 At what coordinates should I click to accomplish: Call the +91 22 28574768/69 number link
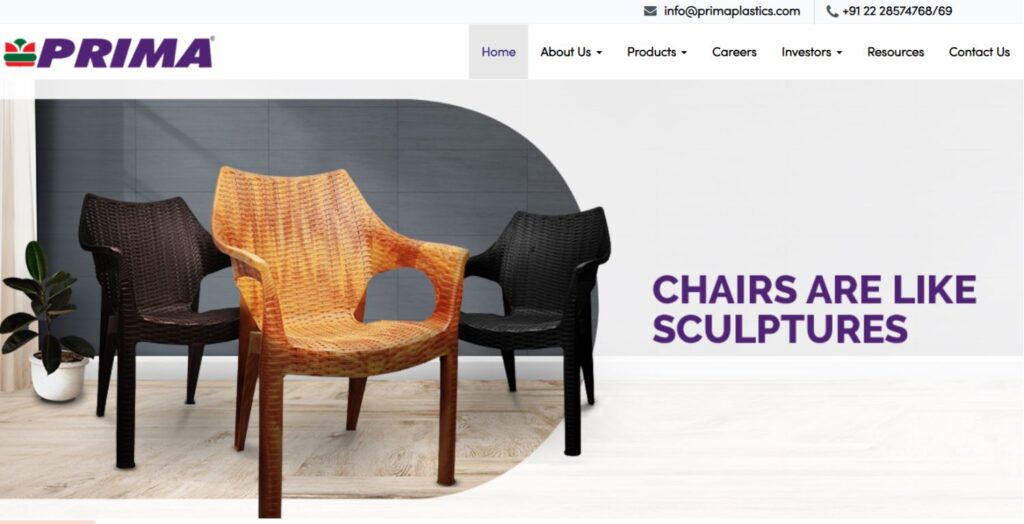click(x=897, y=11)
